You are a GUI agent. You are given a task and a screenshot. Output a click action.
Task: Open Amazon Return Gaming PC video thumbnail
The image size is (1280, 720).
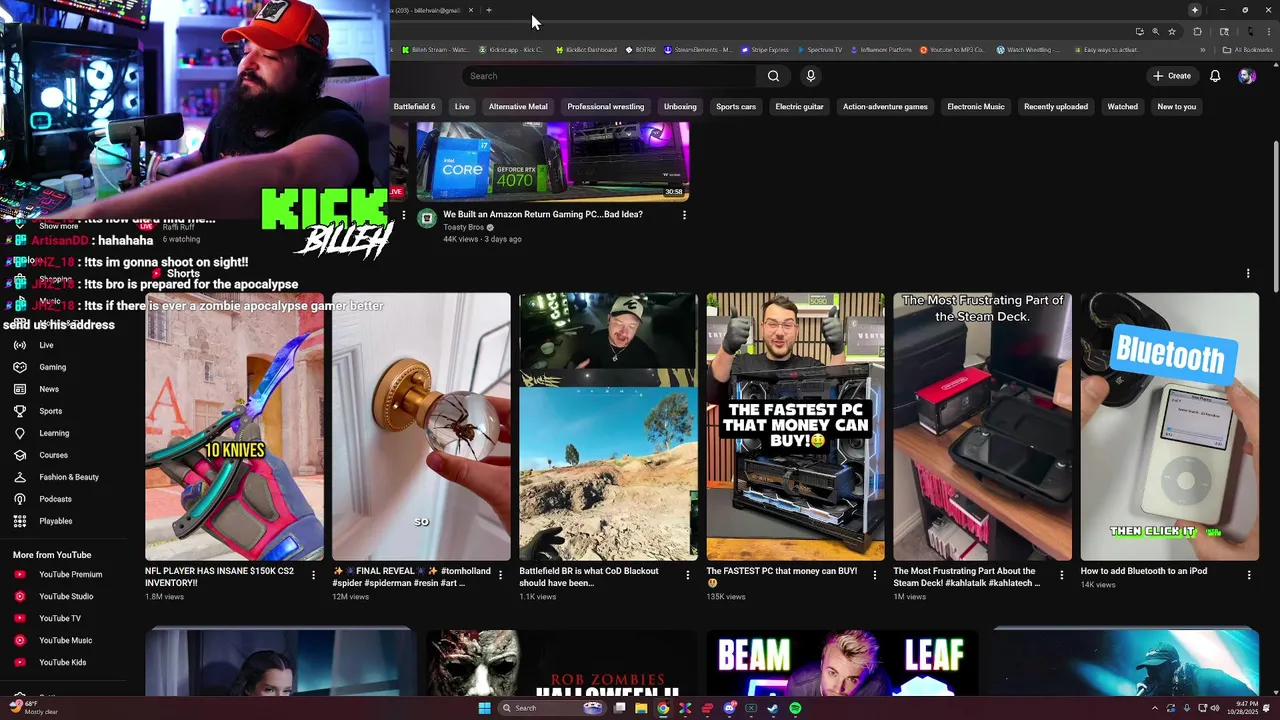[553, 161]
